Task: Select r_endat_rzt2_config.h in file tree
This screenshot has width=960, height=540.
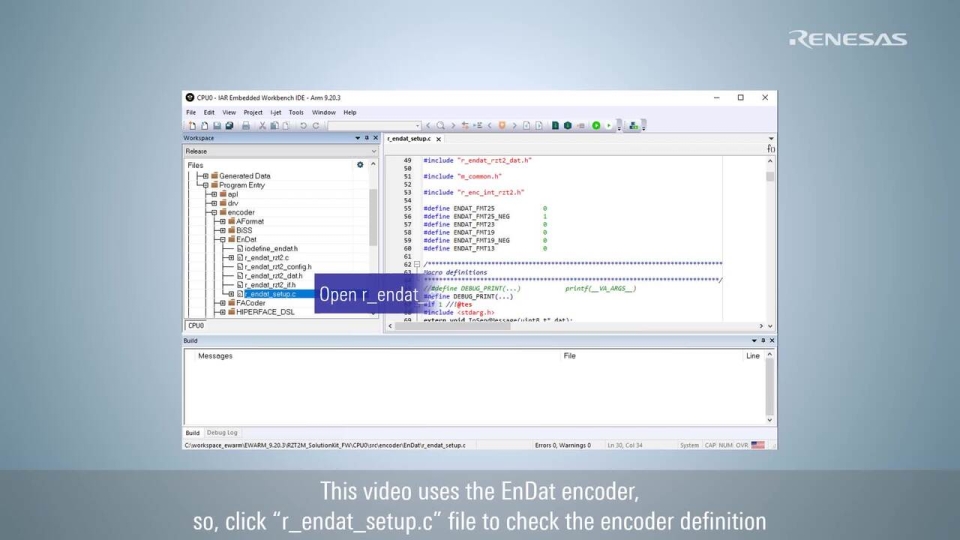Action: [x=277, y=267]
